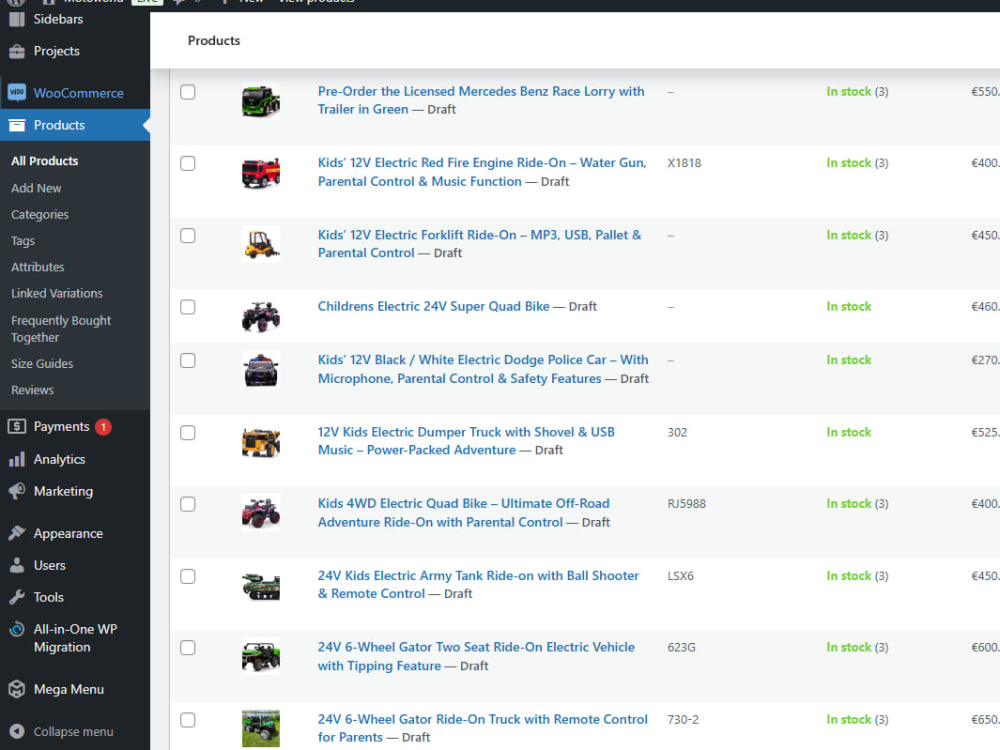Click the All-in-One WP Migration icon
Screen dimensions: 1000x750
pyautogui.click(x=17, y=629)
